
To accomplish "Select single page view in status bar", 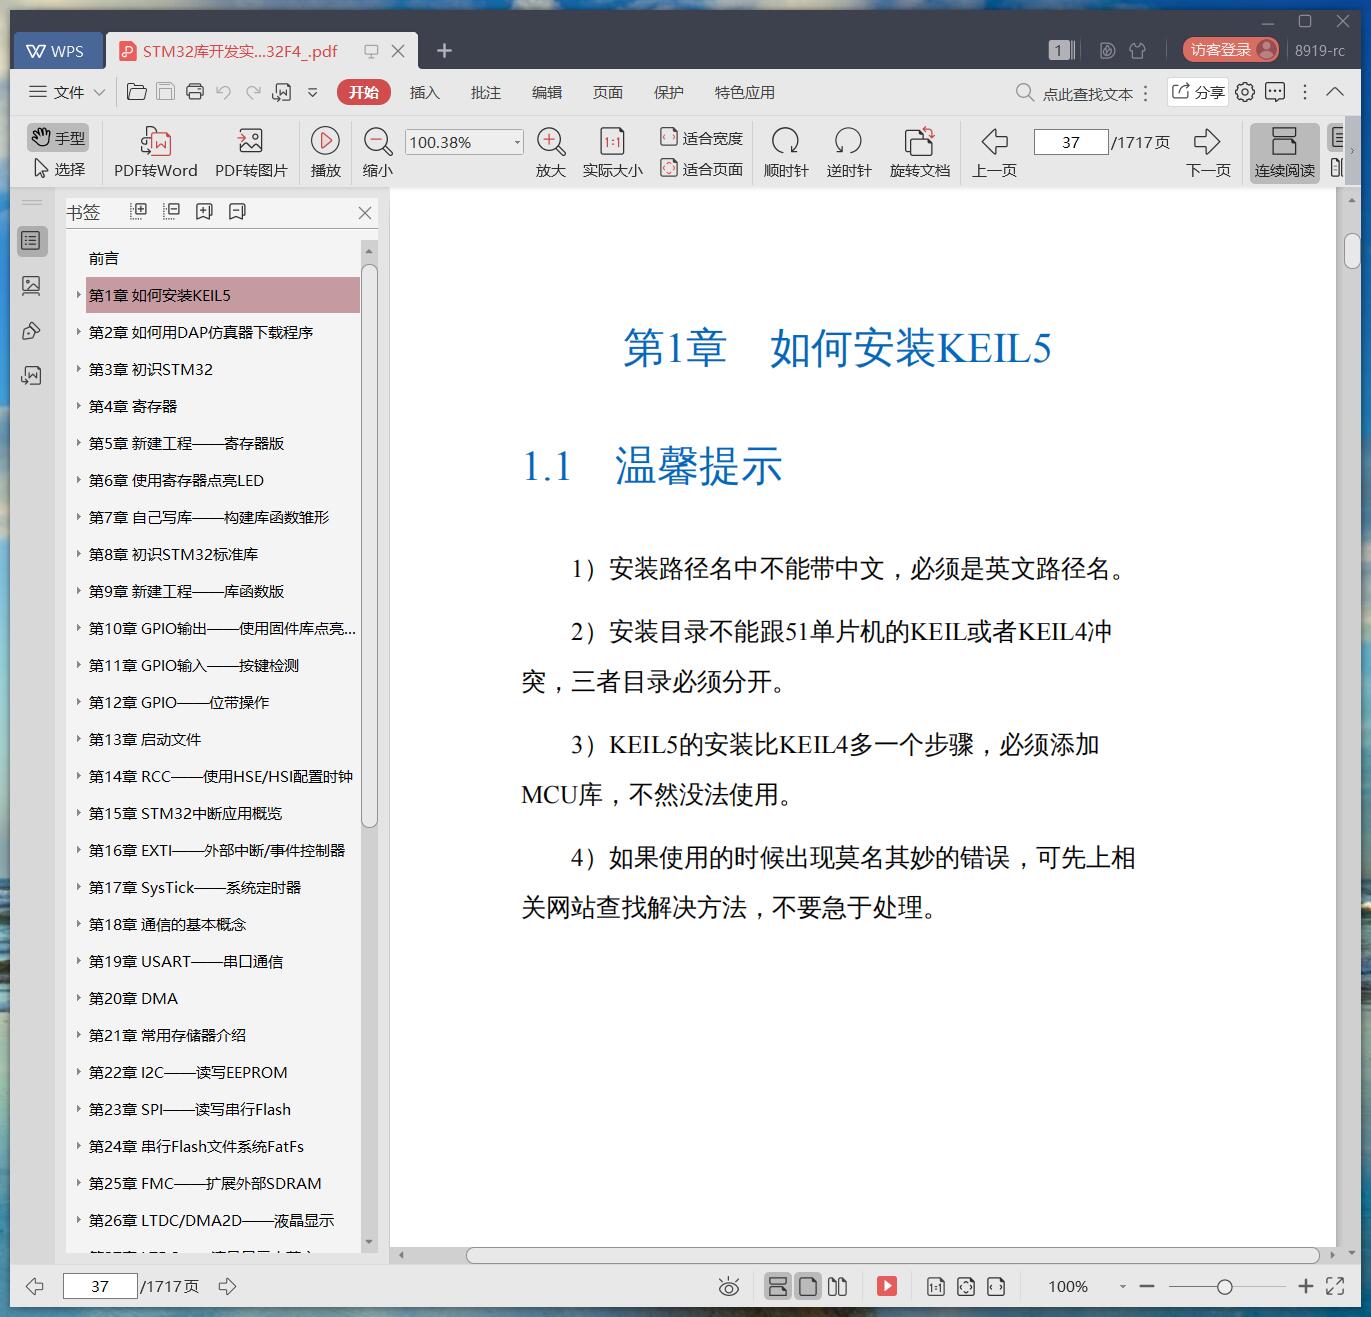I will click(808, 1286).
